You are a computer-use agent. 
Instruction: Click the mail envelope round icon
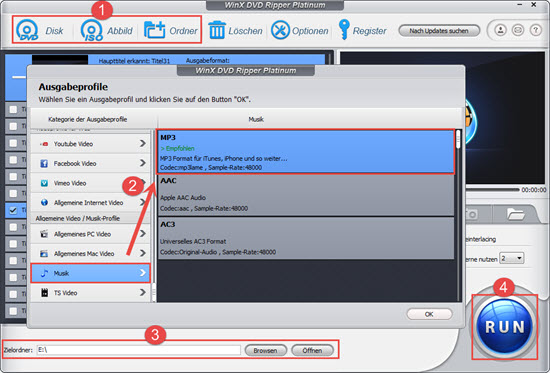[518, 30]
